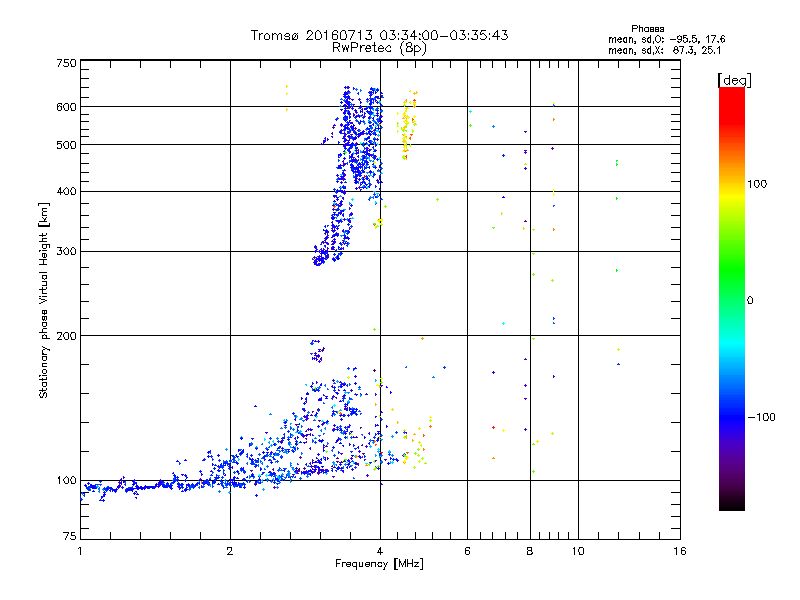This screenshot has height=600, width=800.
Task: Click the x-axis tick label '6'
Action: point(467,551)
